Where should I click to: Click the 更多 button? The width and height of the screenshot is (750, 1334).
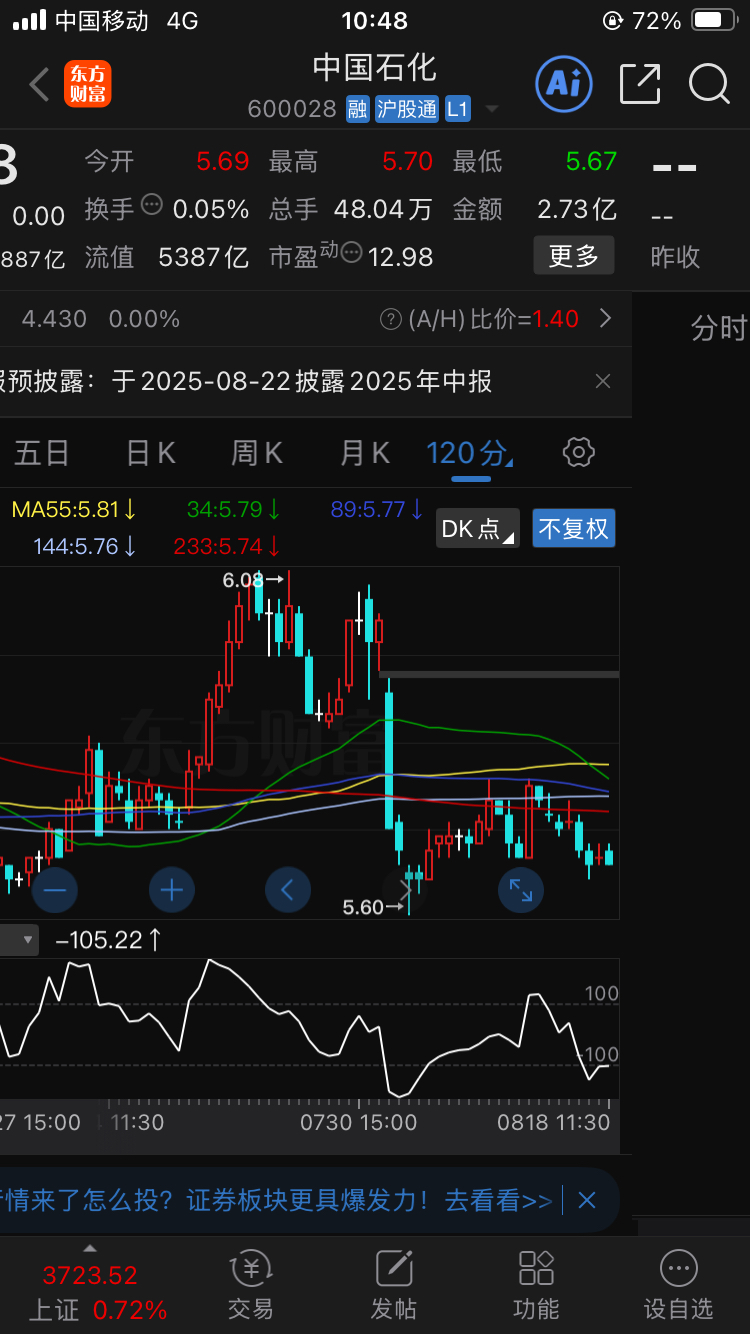point(573,256)
